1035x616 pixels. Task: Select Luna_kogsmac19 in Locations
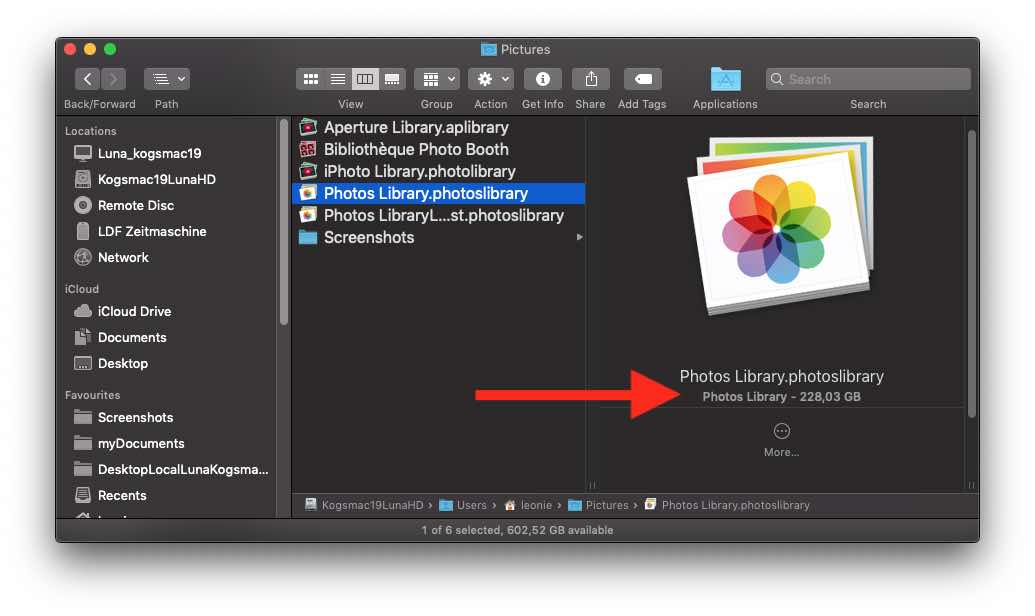(149, 153)
